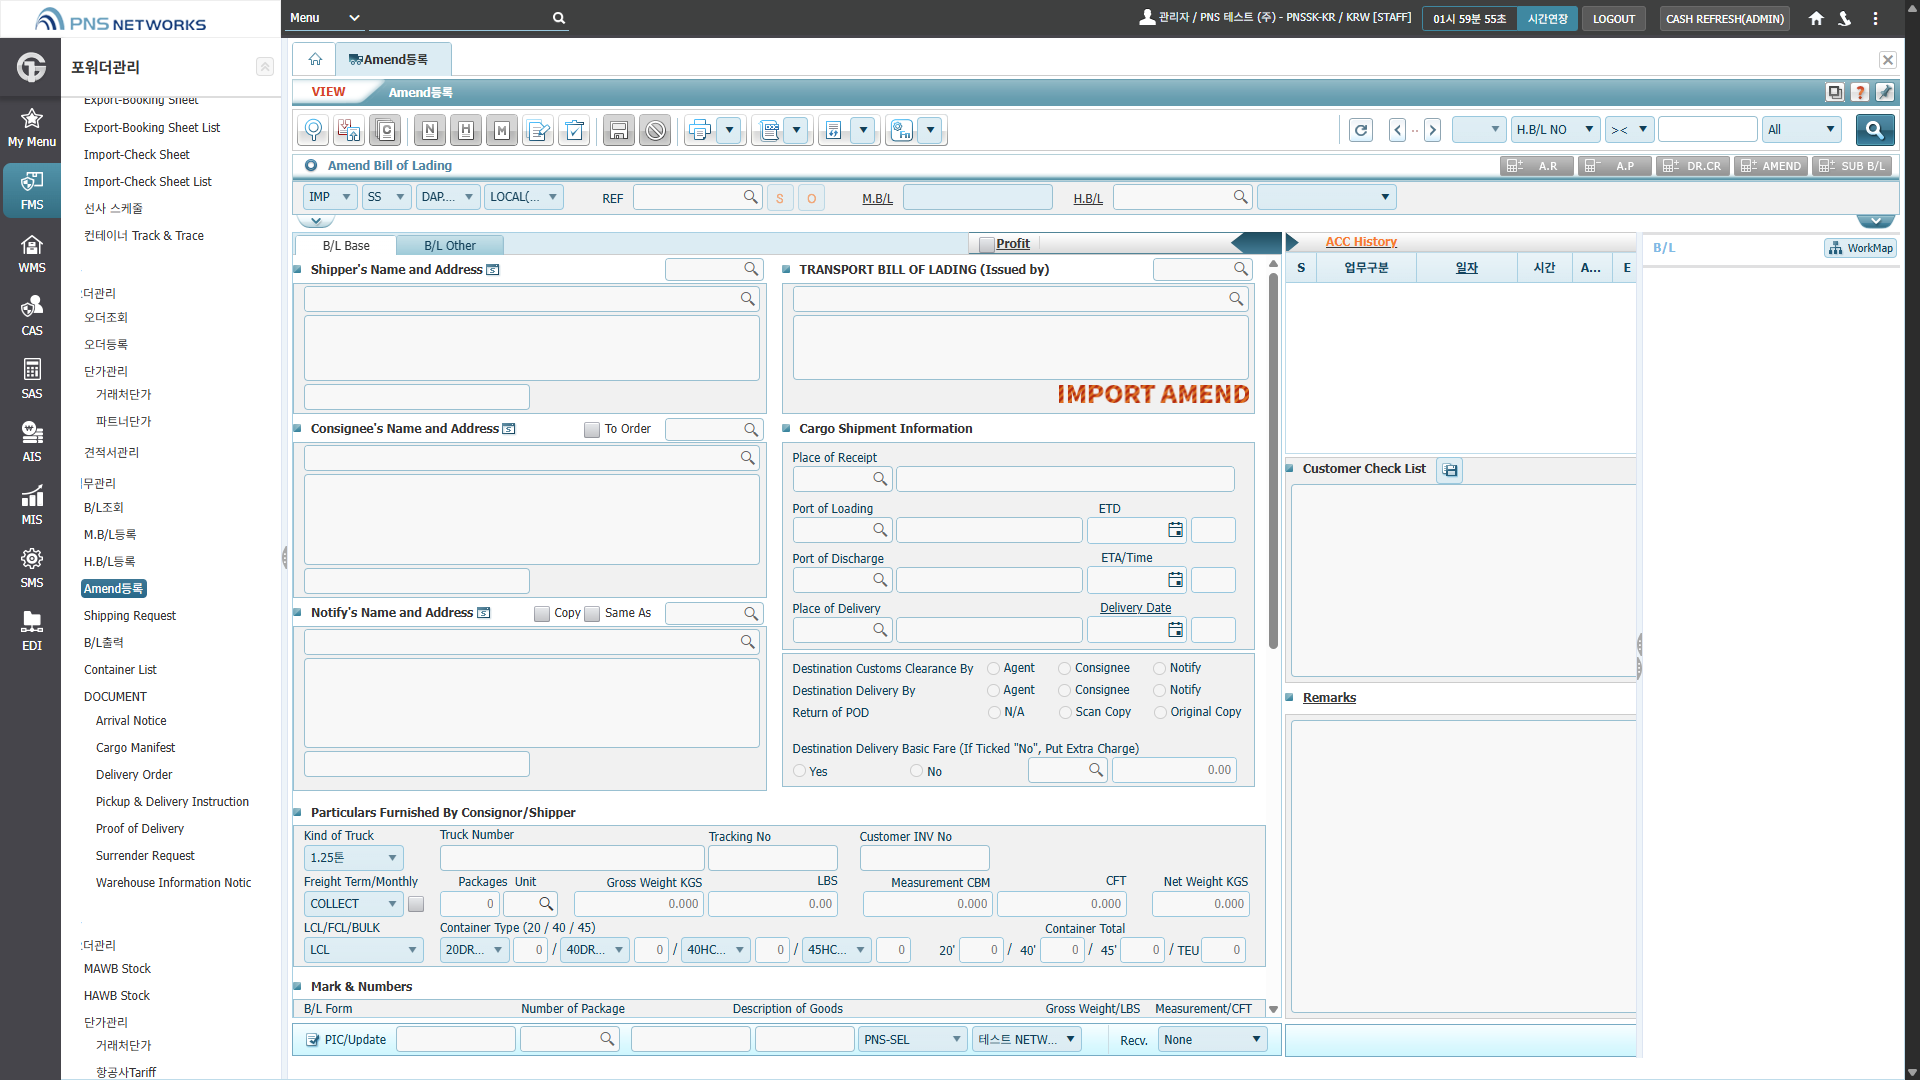Select Yes for Destination Delivery Basic Fare
This screenshot has width=1920, height=1080.
click(x=800, y=771)
